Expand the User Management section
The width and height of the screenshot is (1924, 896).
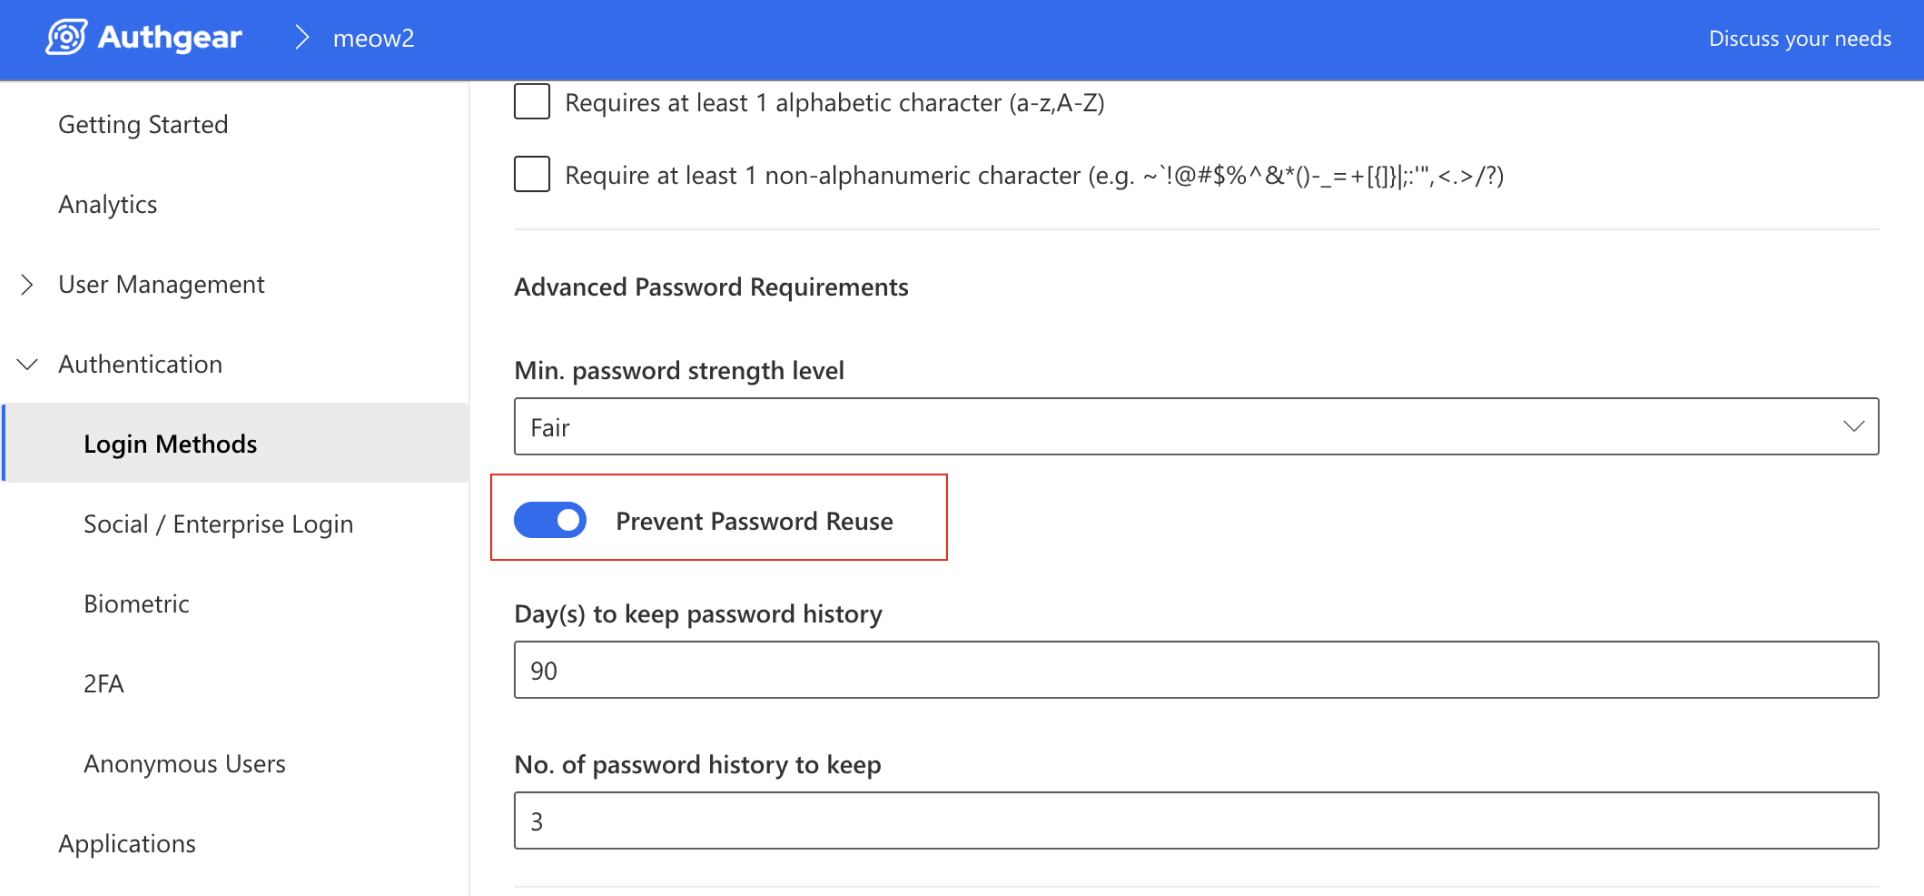pyautogui.click(x=27, y=285)
